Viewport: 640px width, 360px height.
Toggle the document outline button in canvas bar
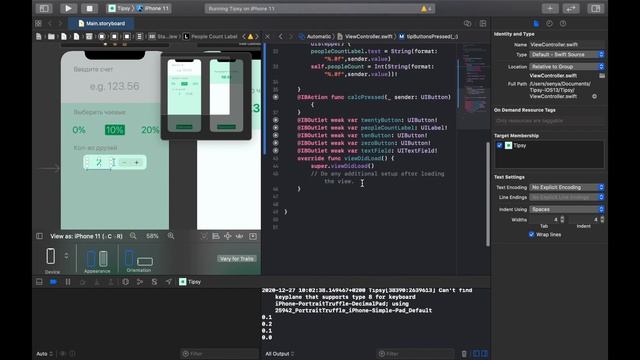[39, 236]
